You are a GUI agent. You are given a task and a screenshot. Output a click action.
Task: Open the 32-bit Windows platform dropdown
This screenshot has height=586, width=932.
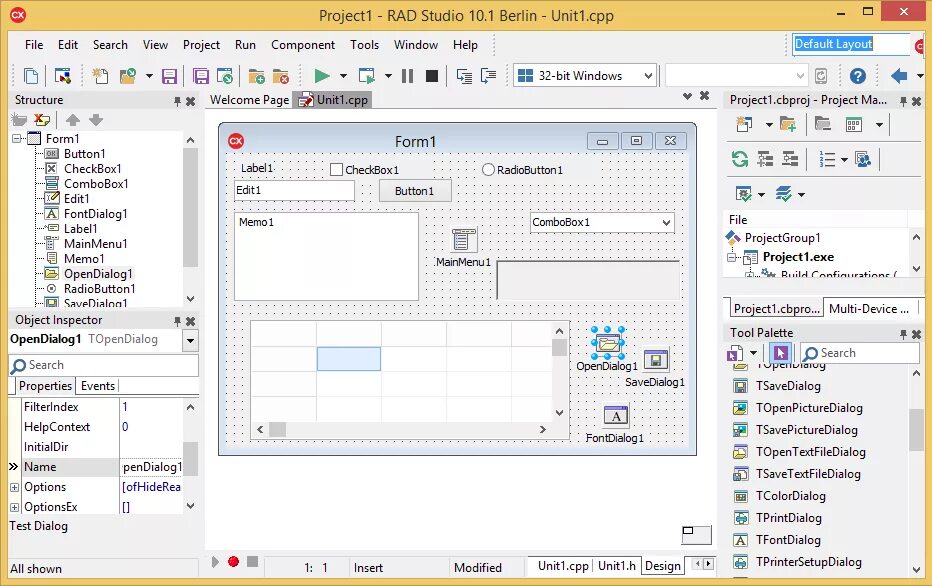(x=648, y=76)
